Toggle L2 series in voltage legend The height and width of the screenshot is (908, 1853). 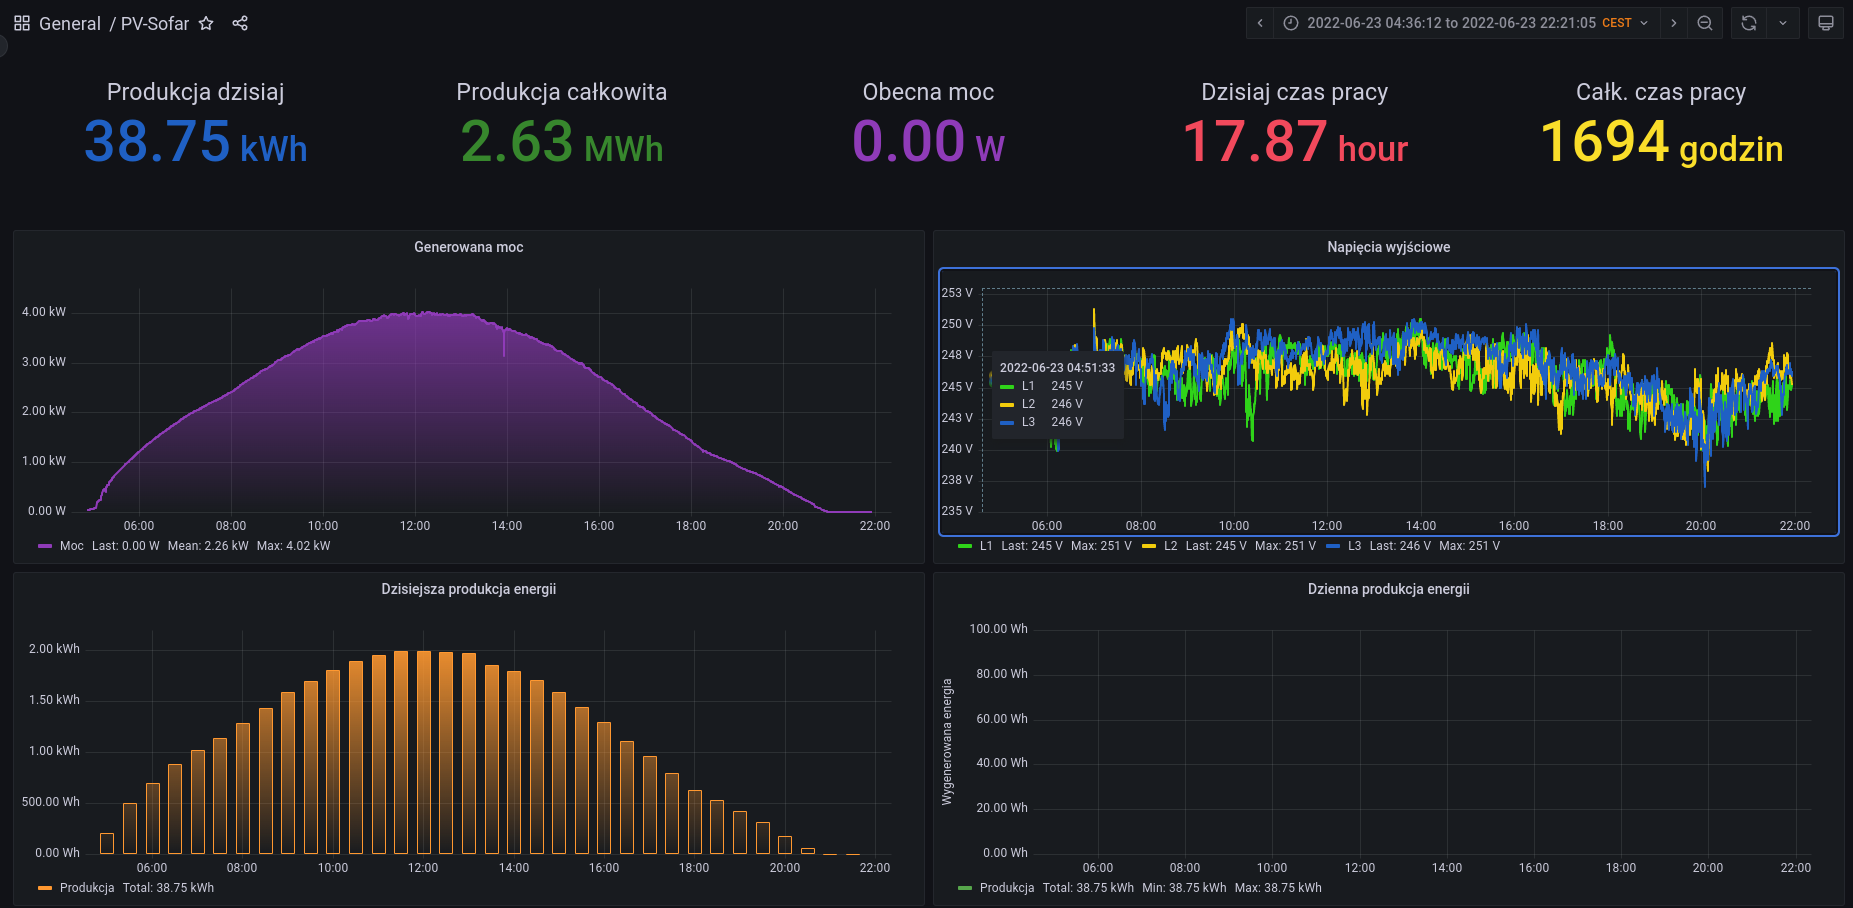pyautogui.click(x=1170, y=546)
